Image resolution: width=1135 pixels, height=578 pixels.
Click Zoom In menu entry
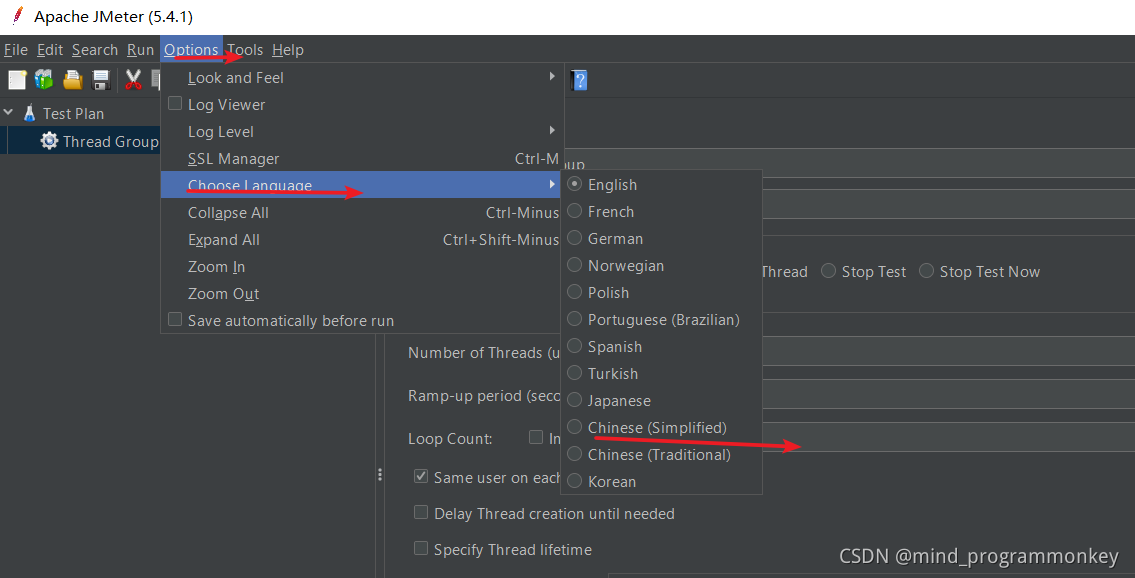pyautogui.click(x=362, y=267)
